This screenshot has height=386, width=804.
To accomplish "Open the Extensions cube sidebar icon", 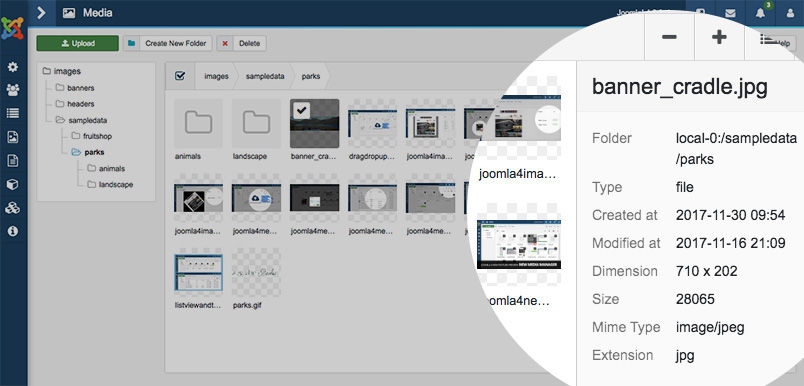I will 12,185.
